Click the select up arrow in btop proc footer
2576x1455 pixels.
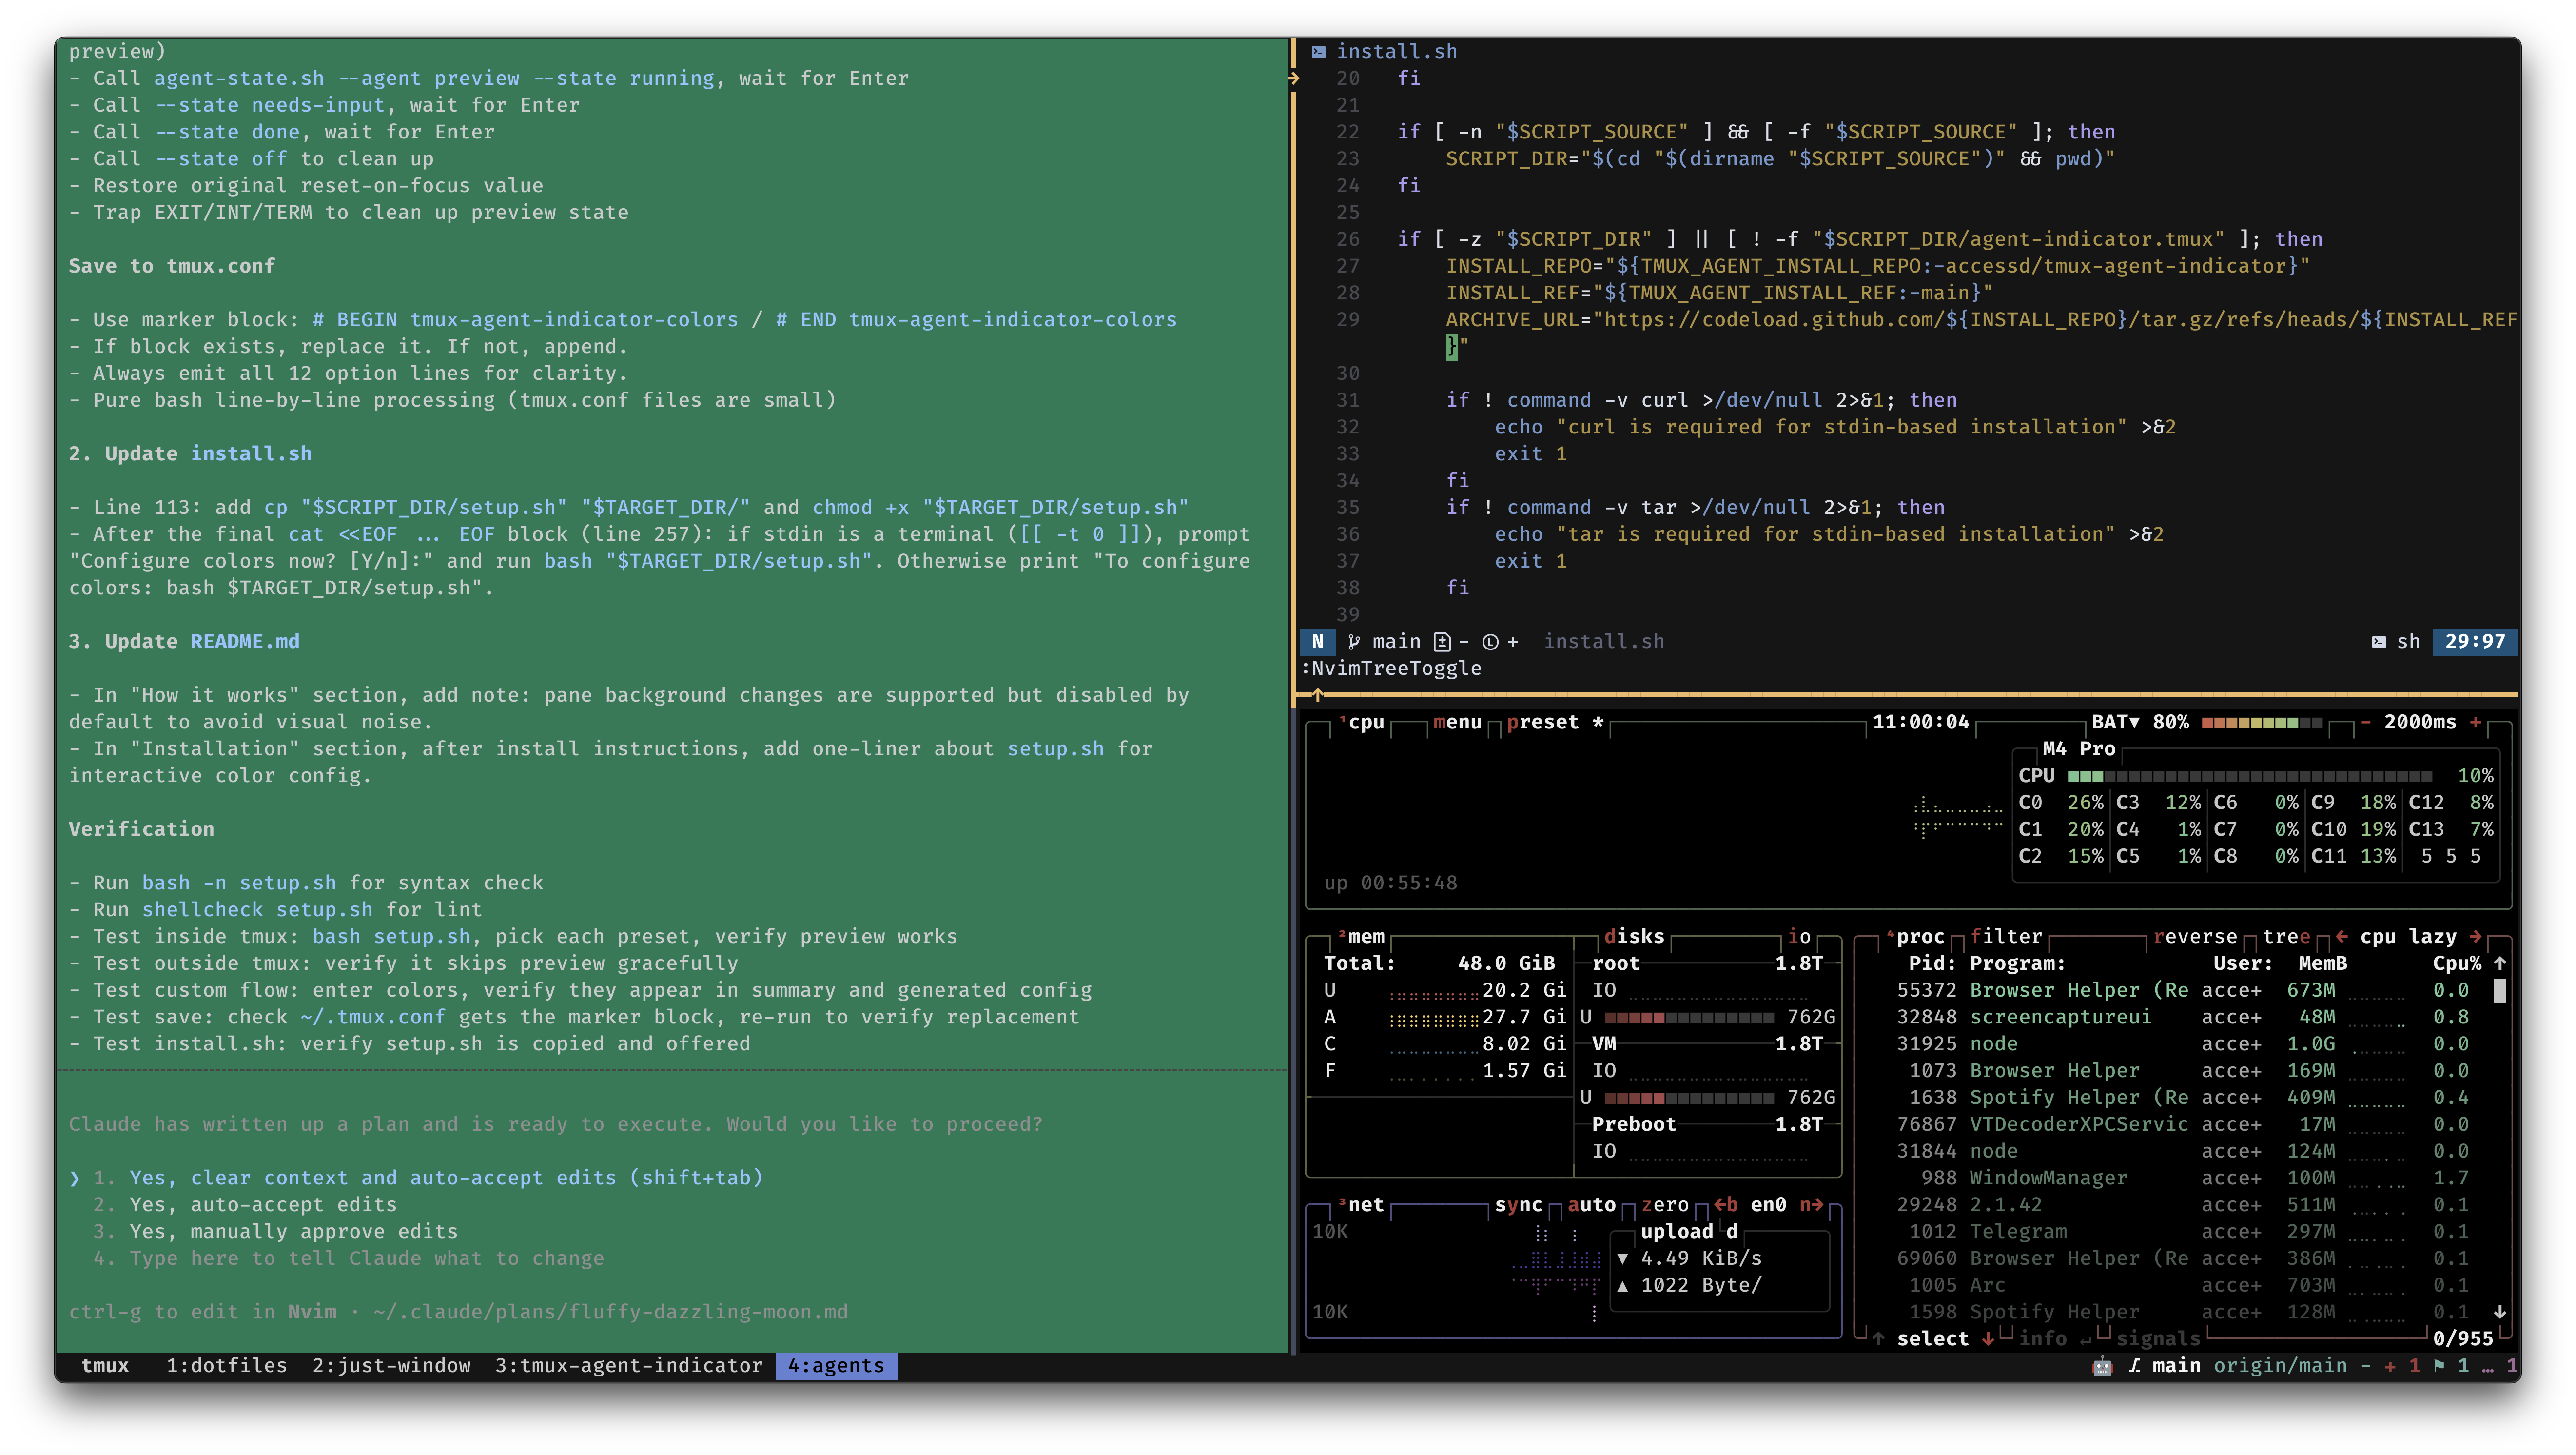point(1878,1338)
